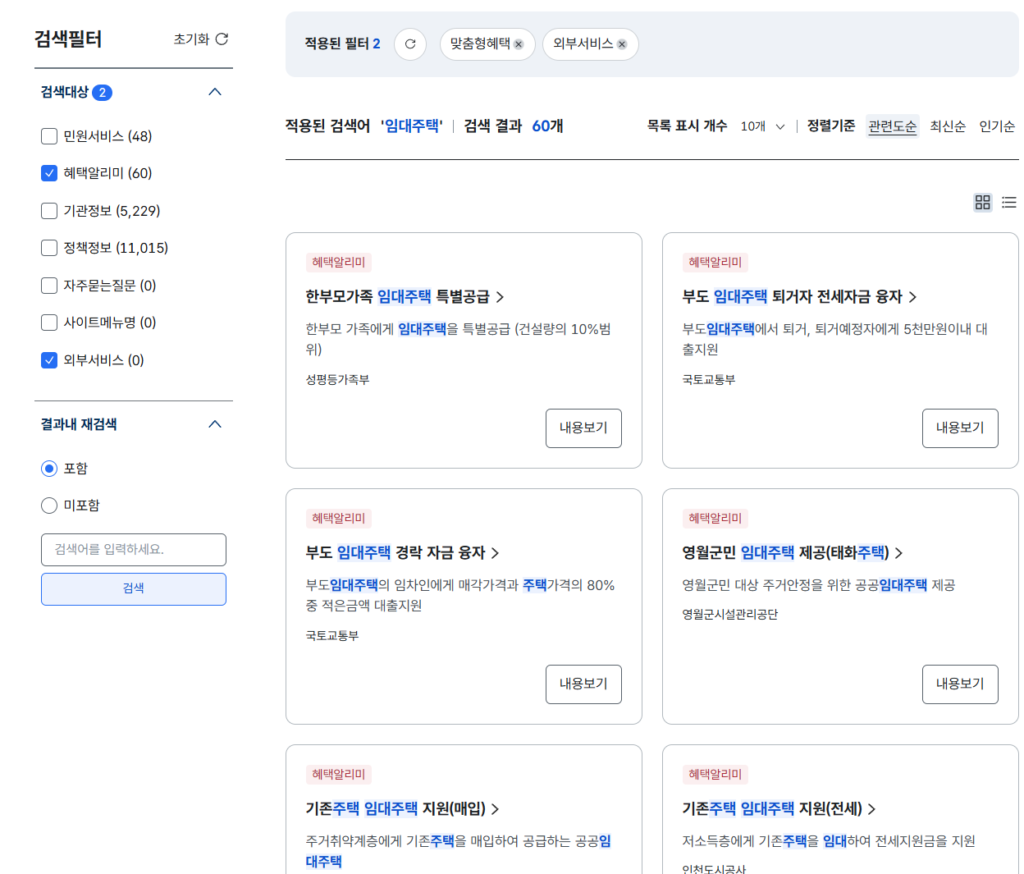Screen dimensions: 1024x874
Task: Collapse the 결과내 재검색 section
Action: [214, 424]
